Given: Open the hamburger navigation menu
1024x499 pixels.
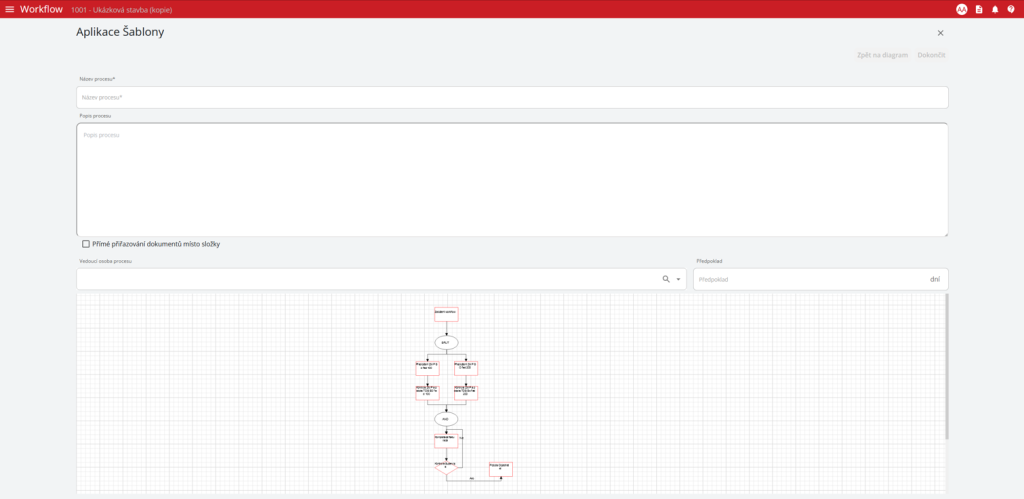Looking at the screenshot, I should point(10,9).
